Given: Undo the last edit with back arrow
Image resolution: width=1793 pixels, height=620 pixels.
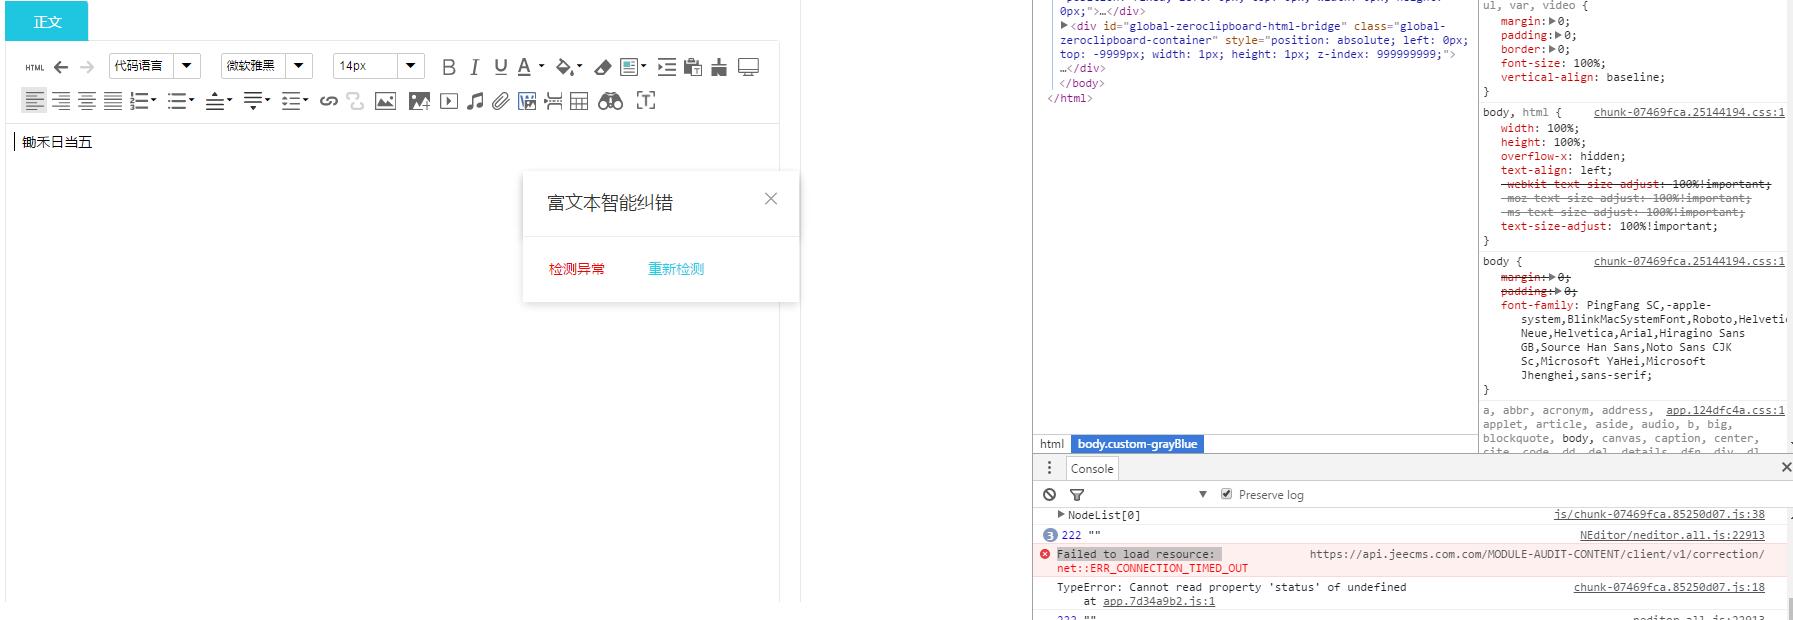Looking at the screenshot, I should (x=61, y=67).
